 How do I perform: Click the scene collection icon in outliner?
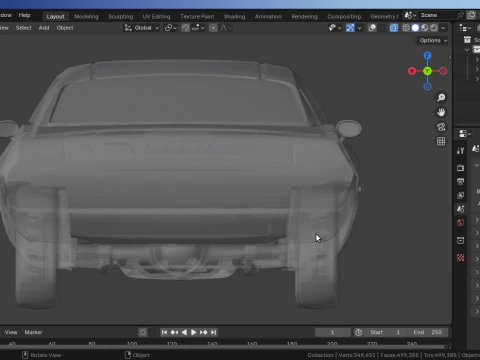coord(467,40)
